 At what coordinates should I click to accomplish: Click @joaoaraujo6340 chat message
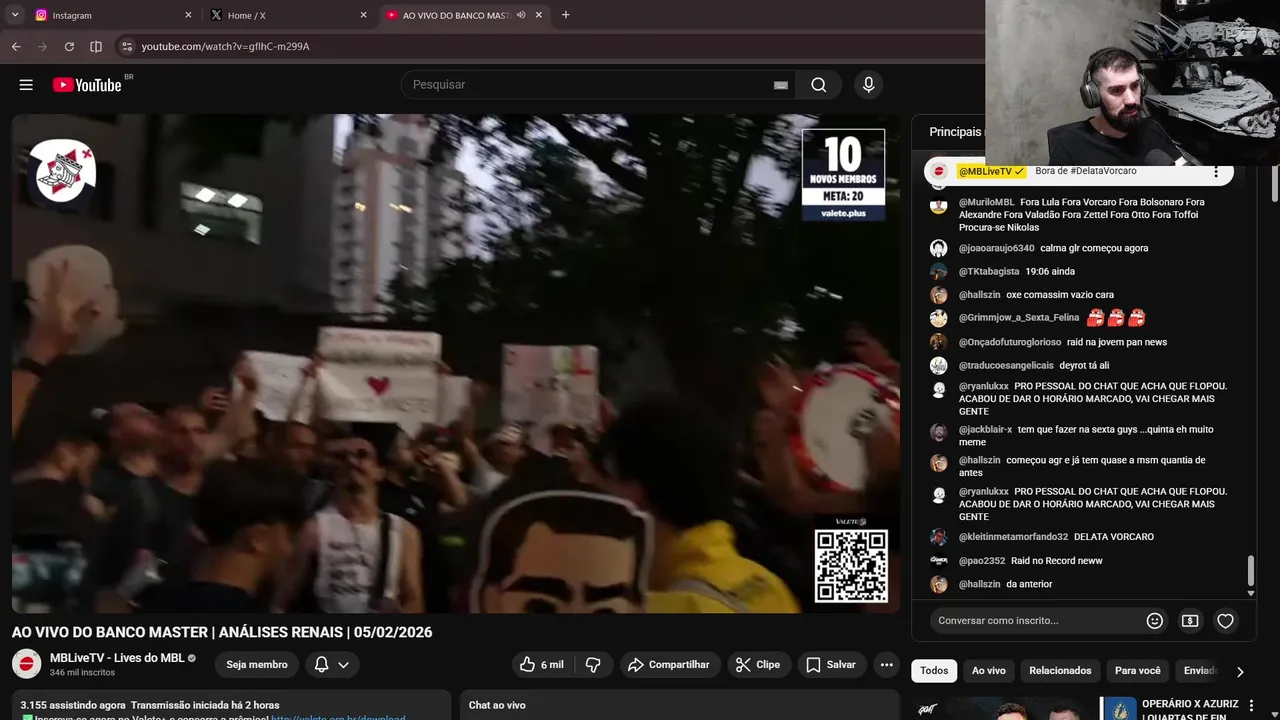pos(1085,248)
